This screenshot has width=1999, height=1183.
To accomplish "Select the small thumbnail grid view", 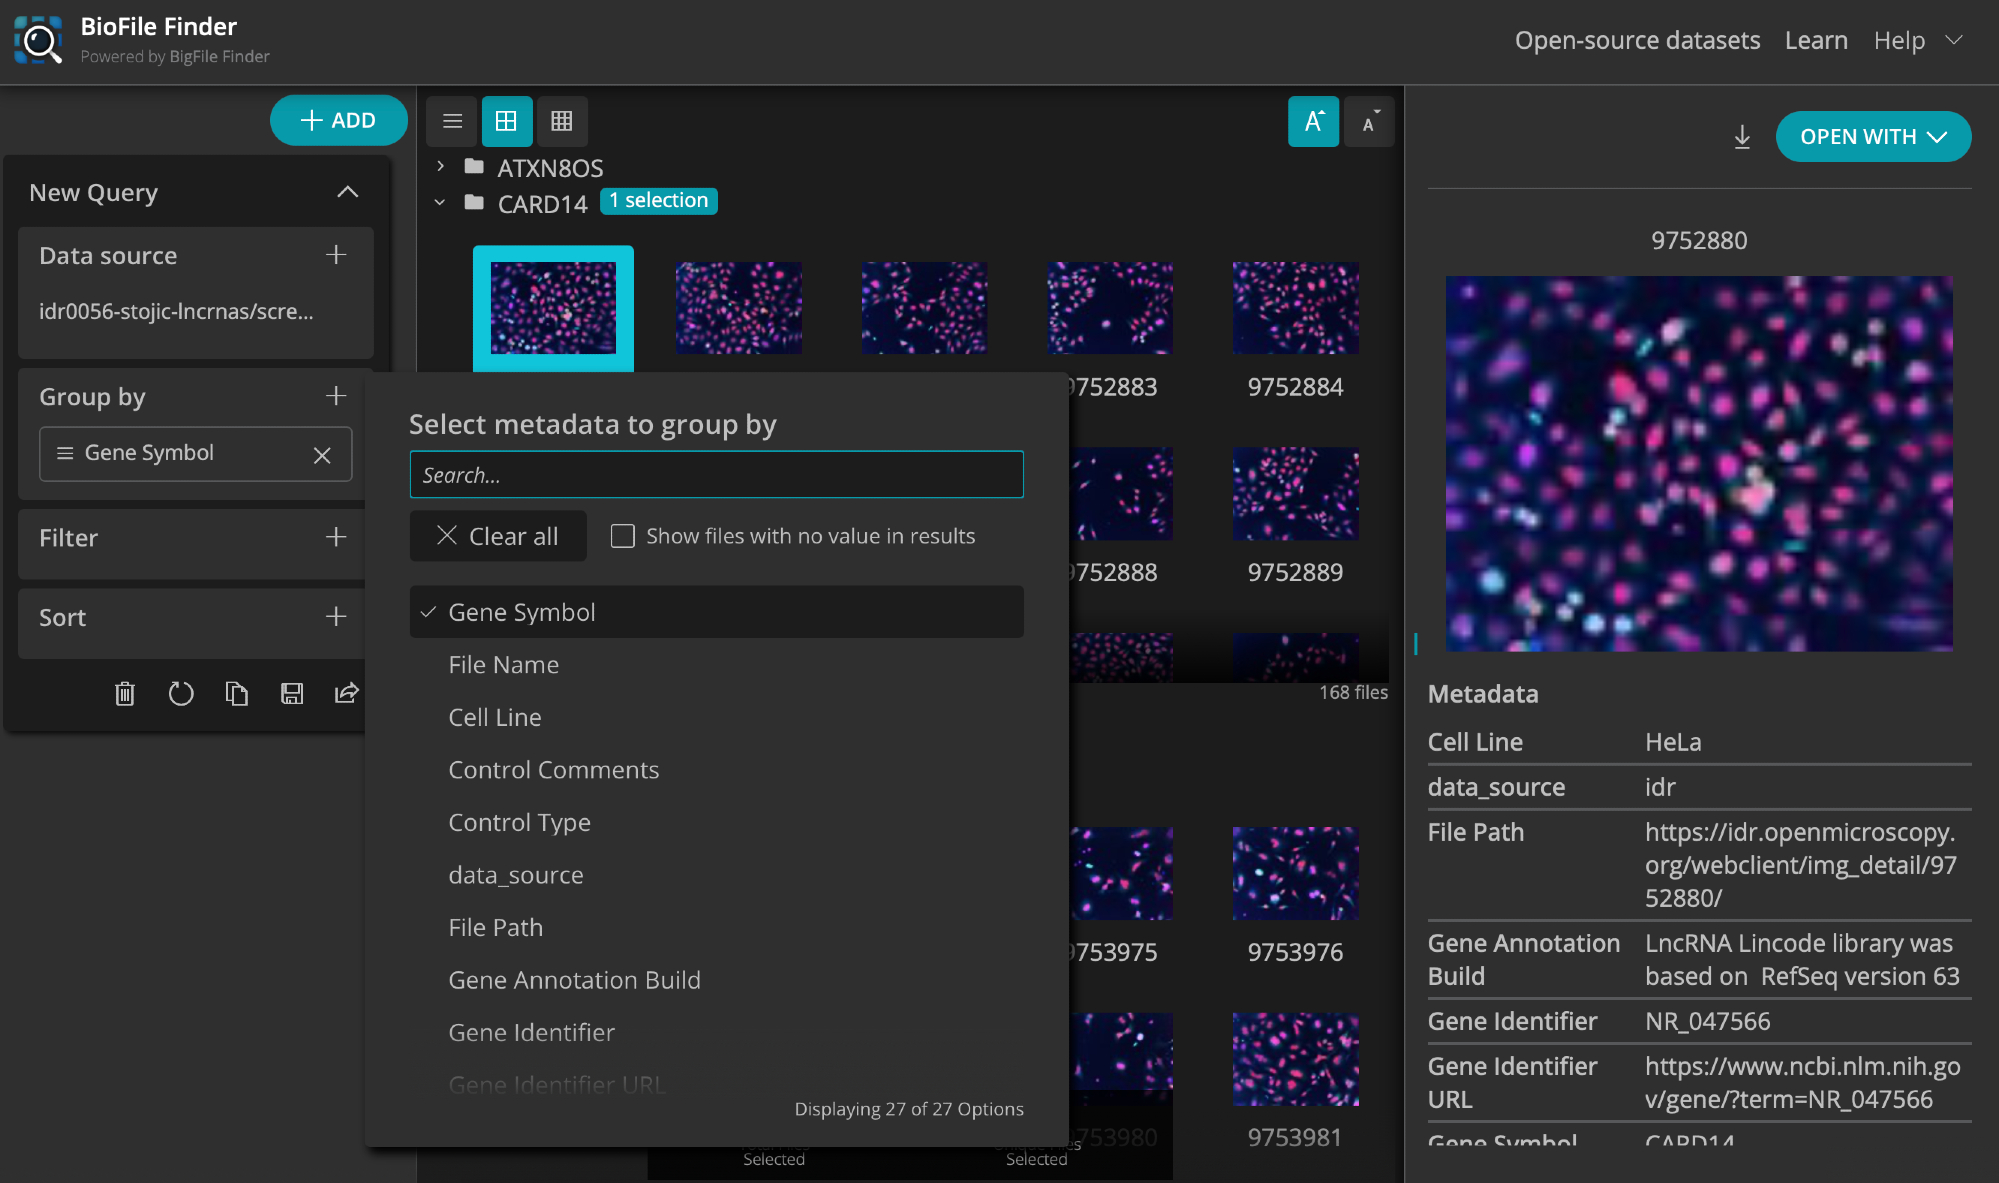I will 561,121.
